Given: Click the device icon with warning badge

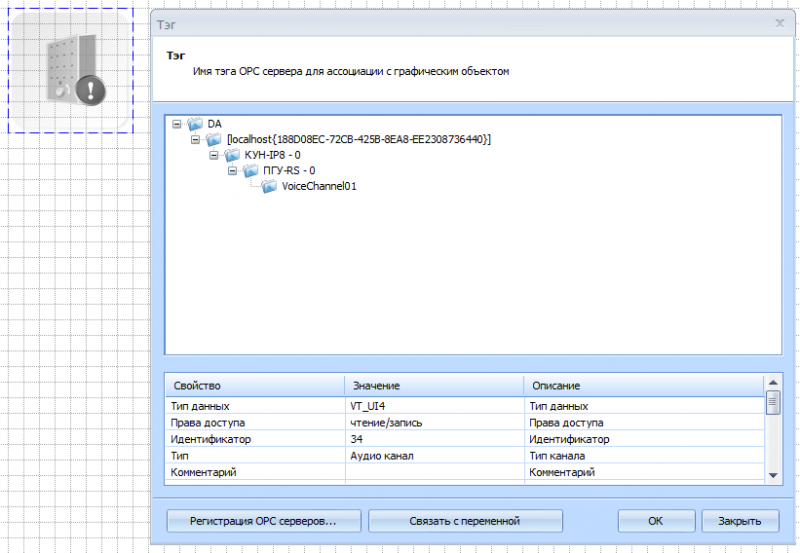Looking at the screenshot, I should [x=71, y=70].
